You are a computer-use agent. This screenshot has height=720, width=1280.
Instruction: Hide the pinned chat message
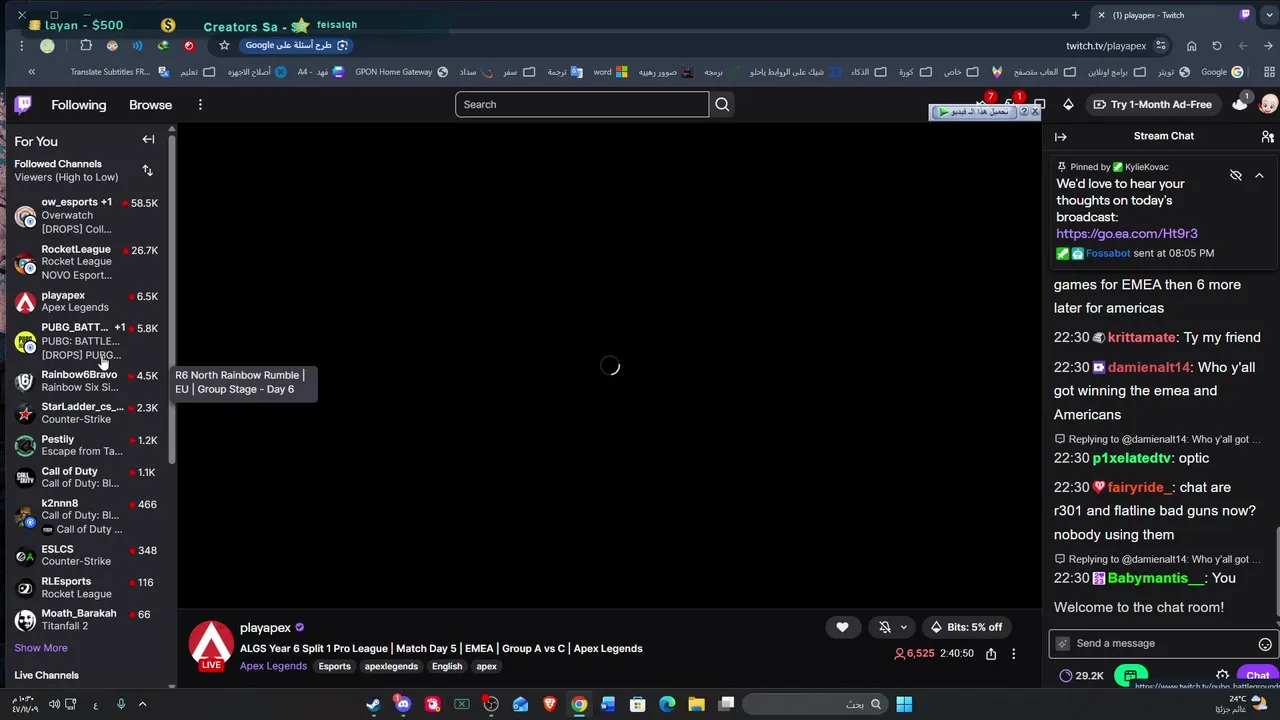point(1236,175)
